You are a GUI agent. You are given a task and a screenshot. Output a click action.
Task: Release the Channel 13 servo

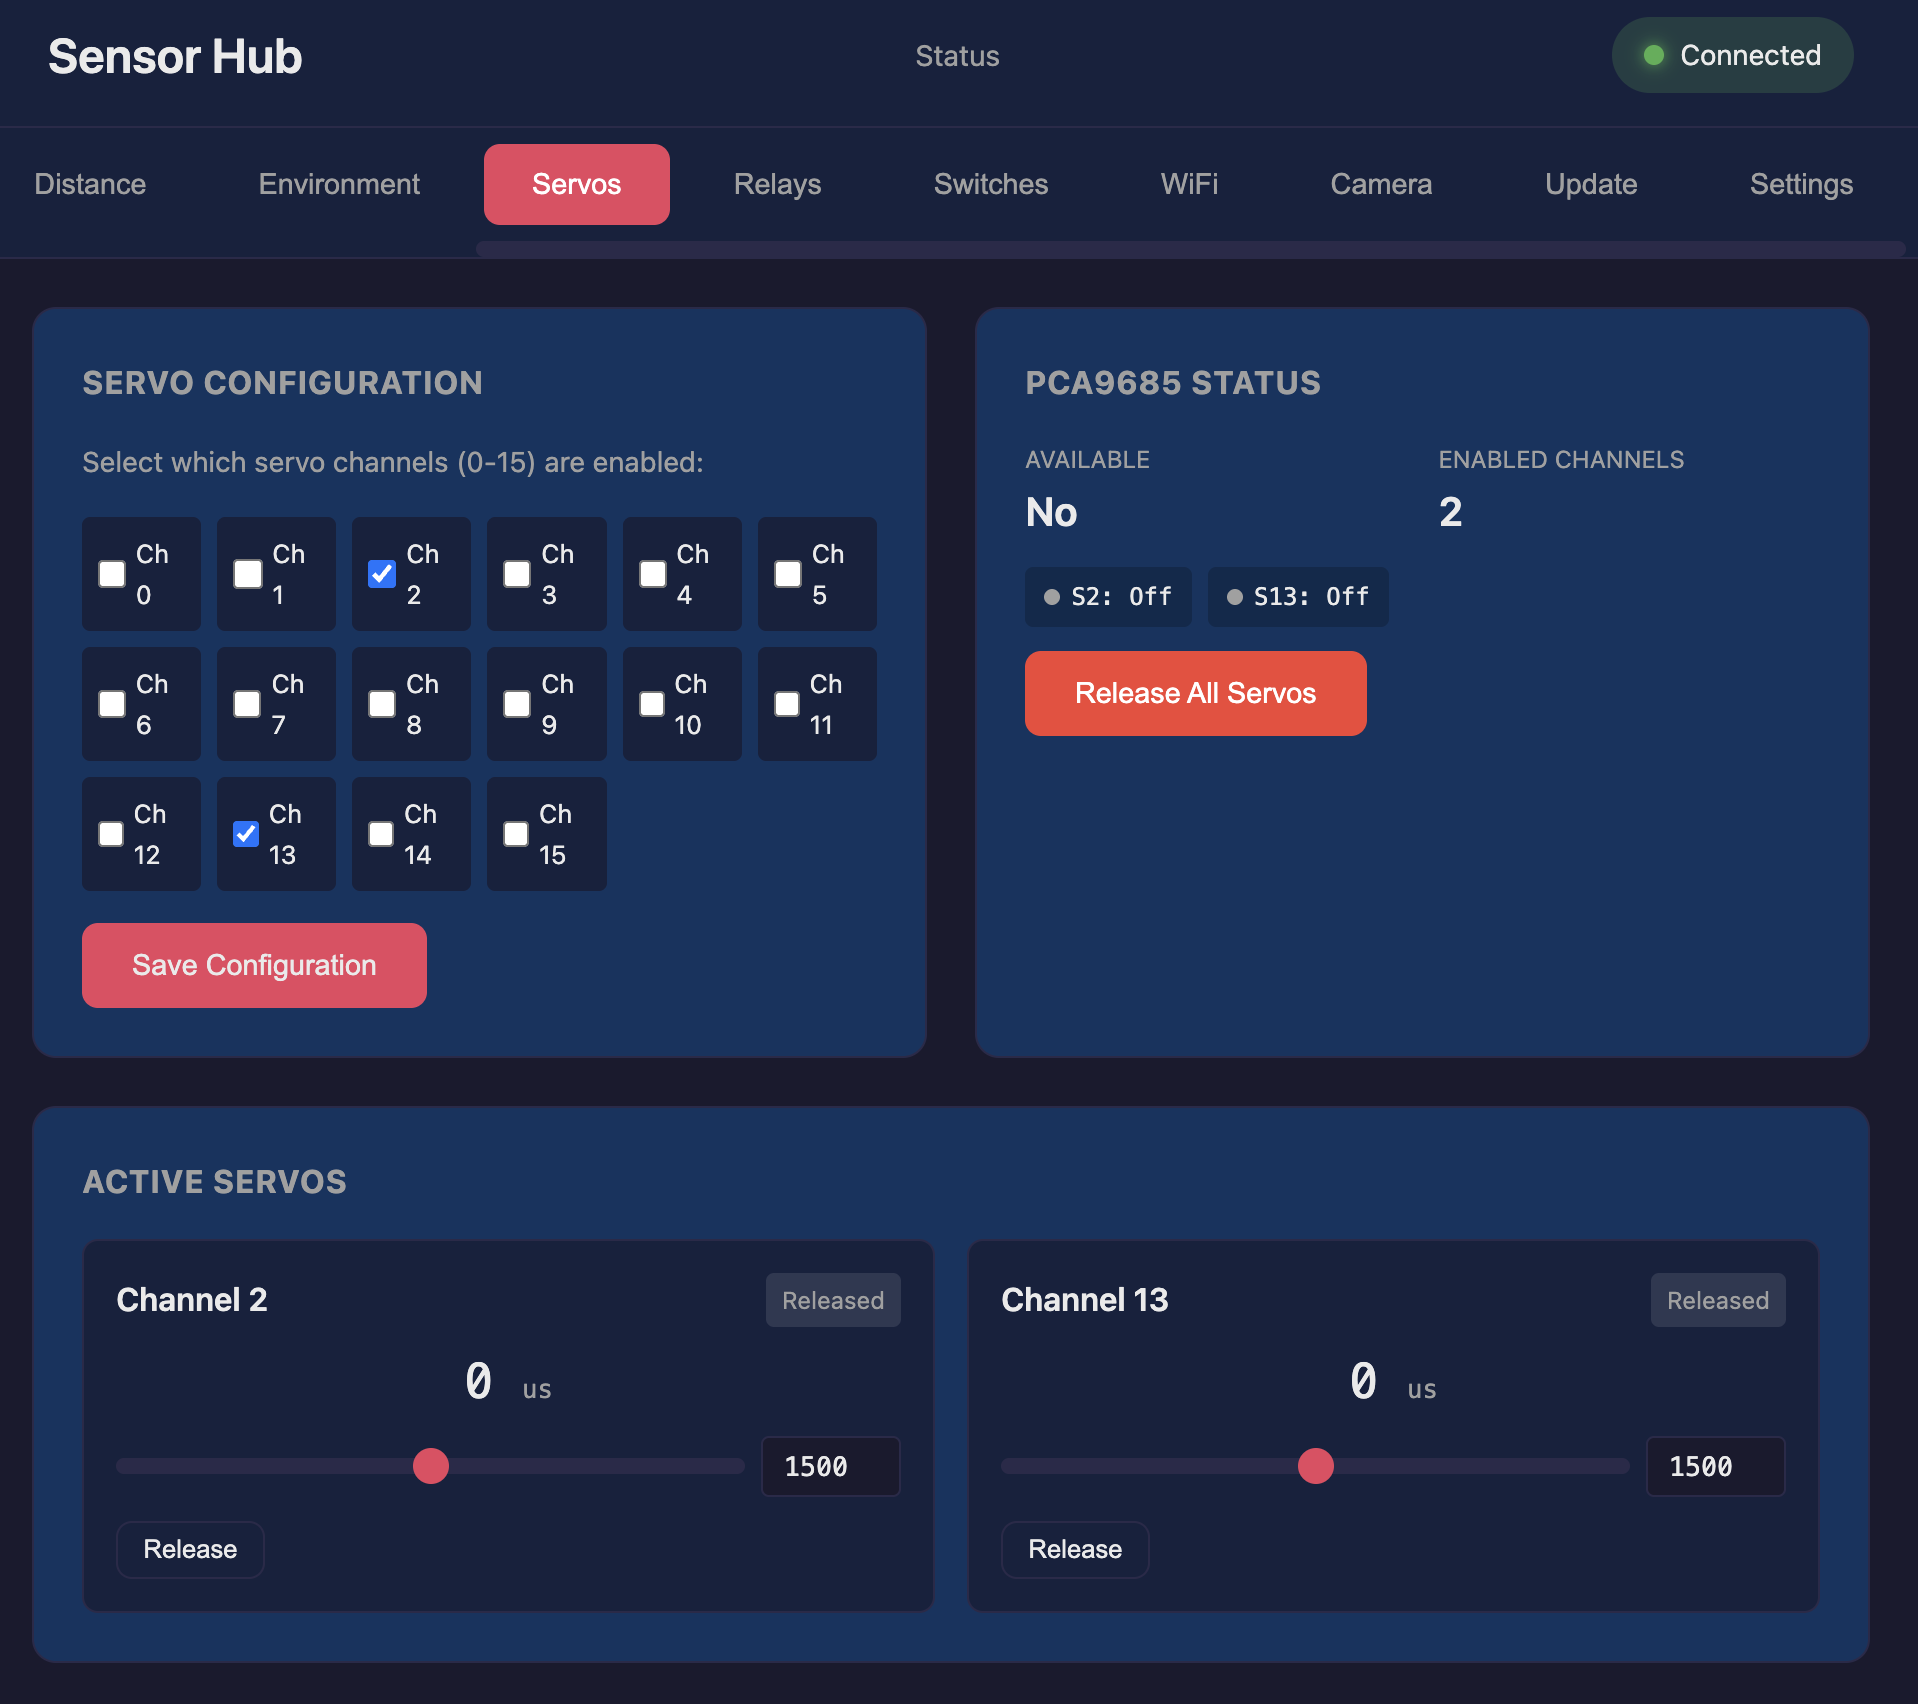pyautogui.click(x=1075, y=1549)
